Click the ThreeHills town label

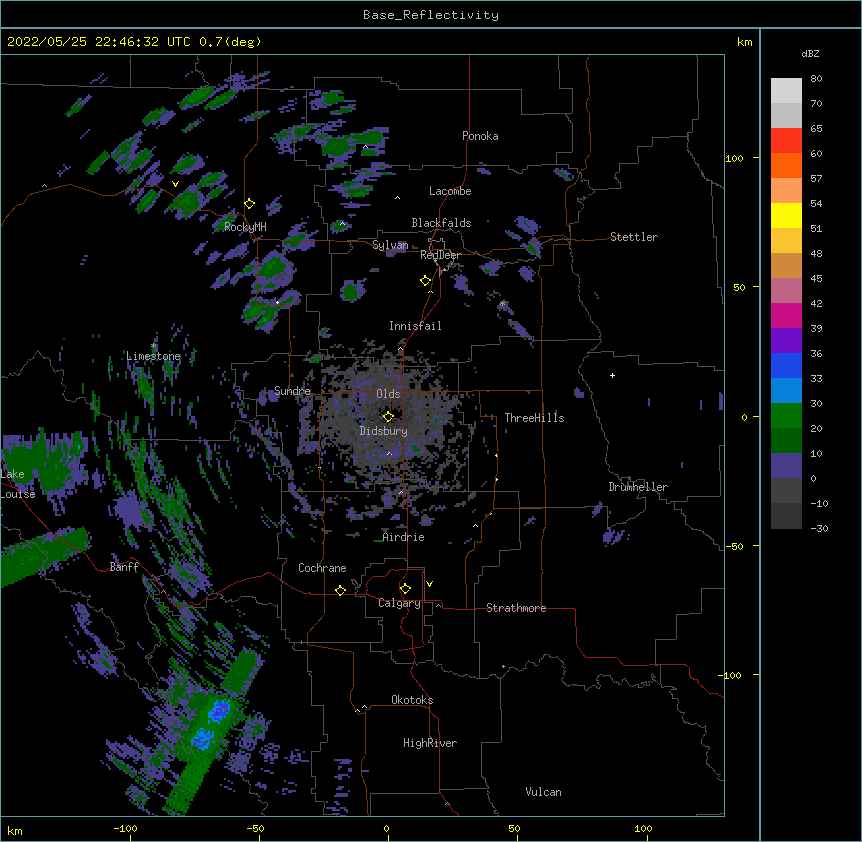[534, 418]
